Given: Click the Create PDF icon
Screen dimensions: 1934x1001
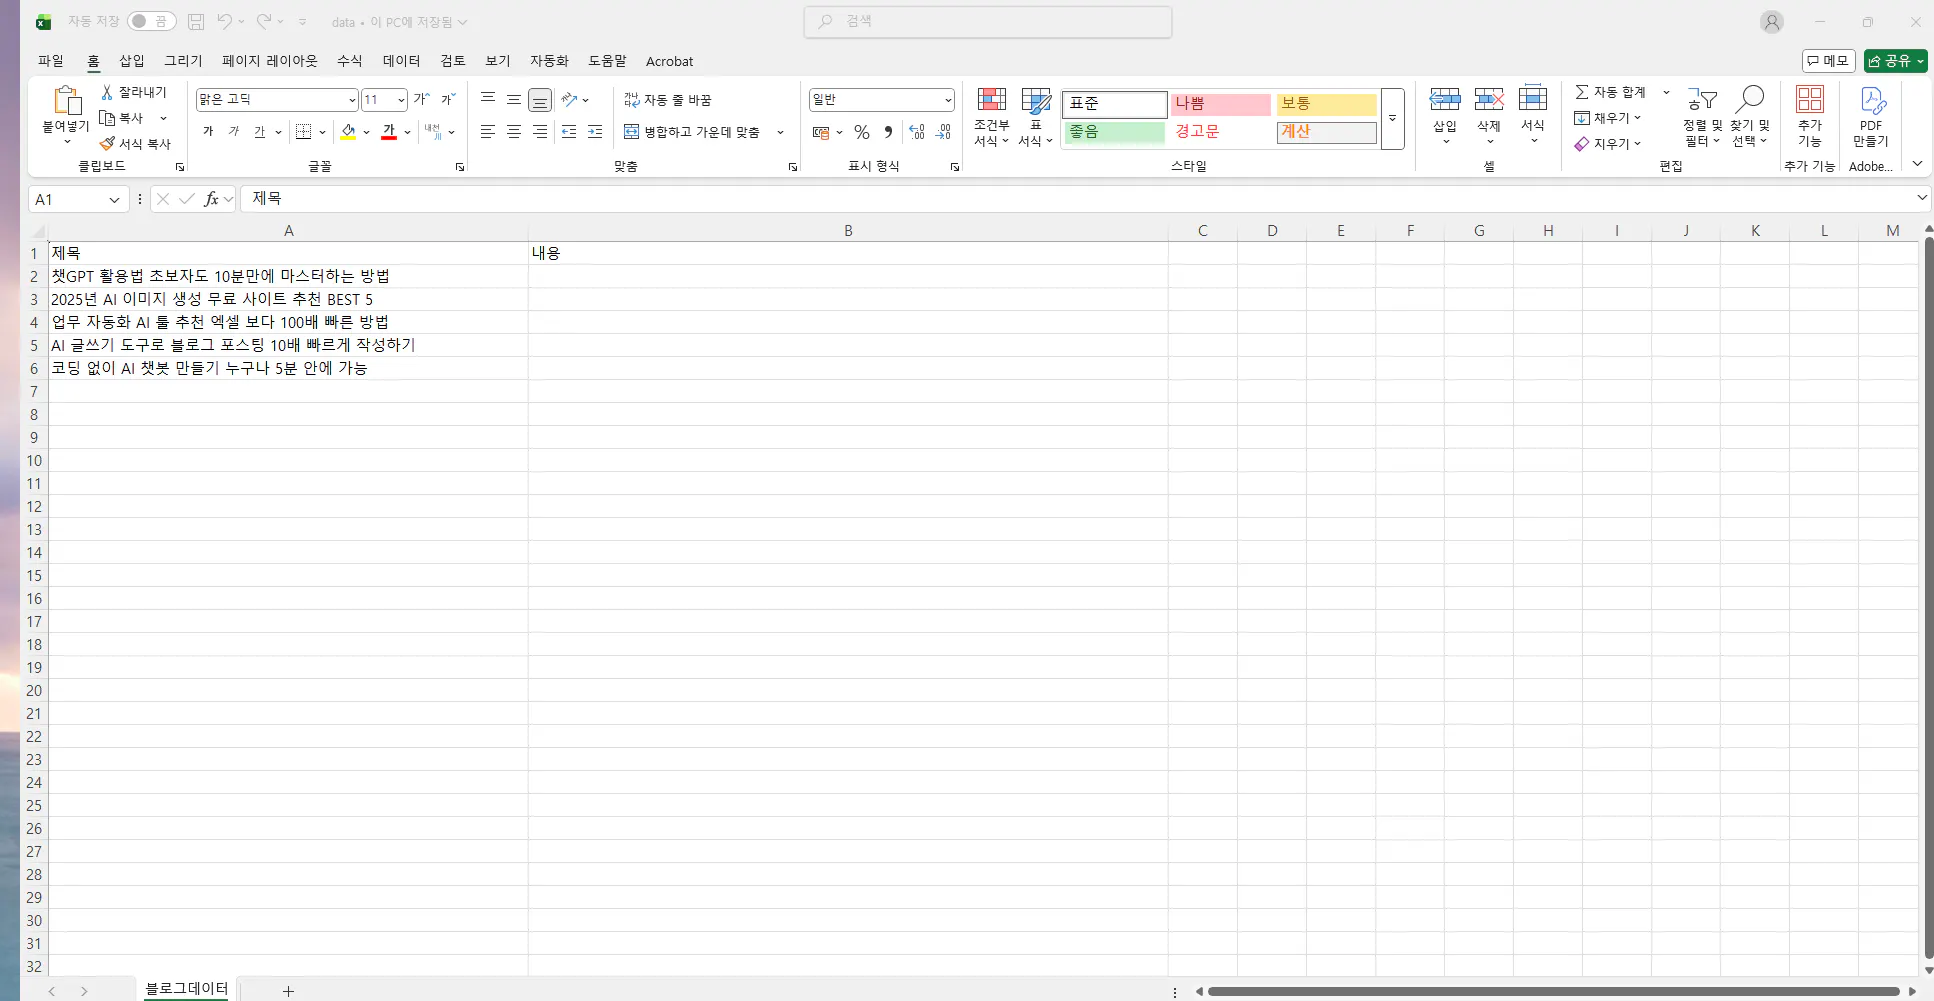Looking at the screenshot, I should 1872,100.
